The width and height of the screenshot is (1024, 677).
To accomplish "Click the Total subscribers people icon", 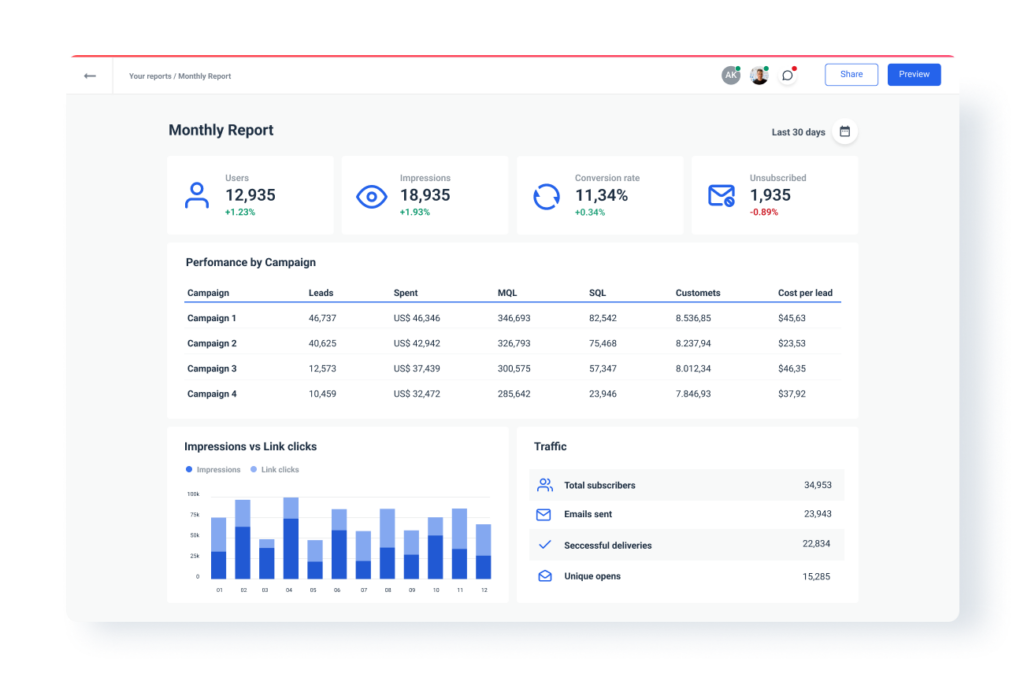I will [544, 485].
